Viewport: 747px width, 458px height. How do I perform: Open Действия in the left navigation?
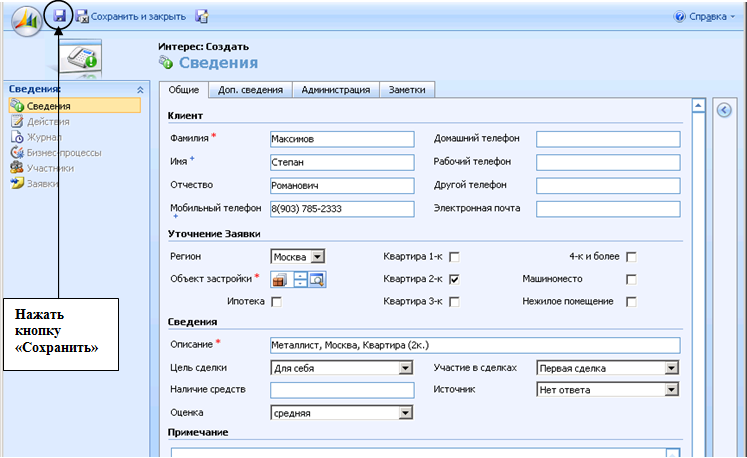tap(48, 122)
